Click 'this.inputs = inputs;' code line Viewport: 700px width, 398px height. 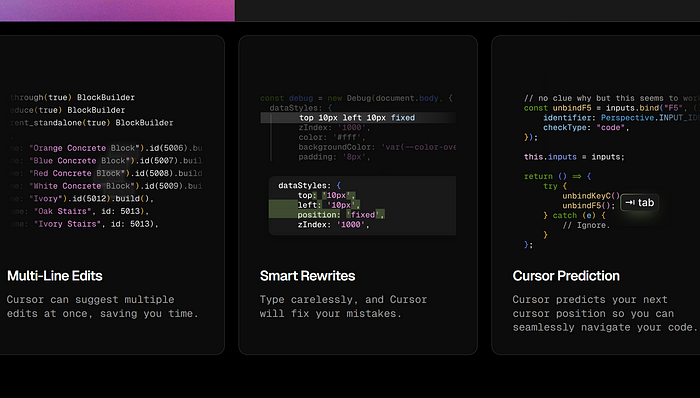click(574, 157)
